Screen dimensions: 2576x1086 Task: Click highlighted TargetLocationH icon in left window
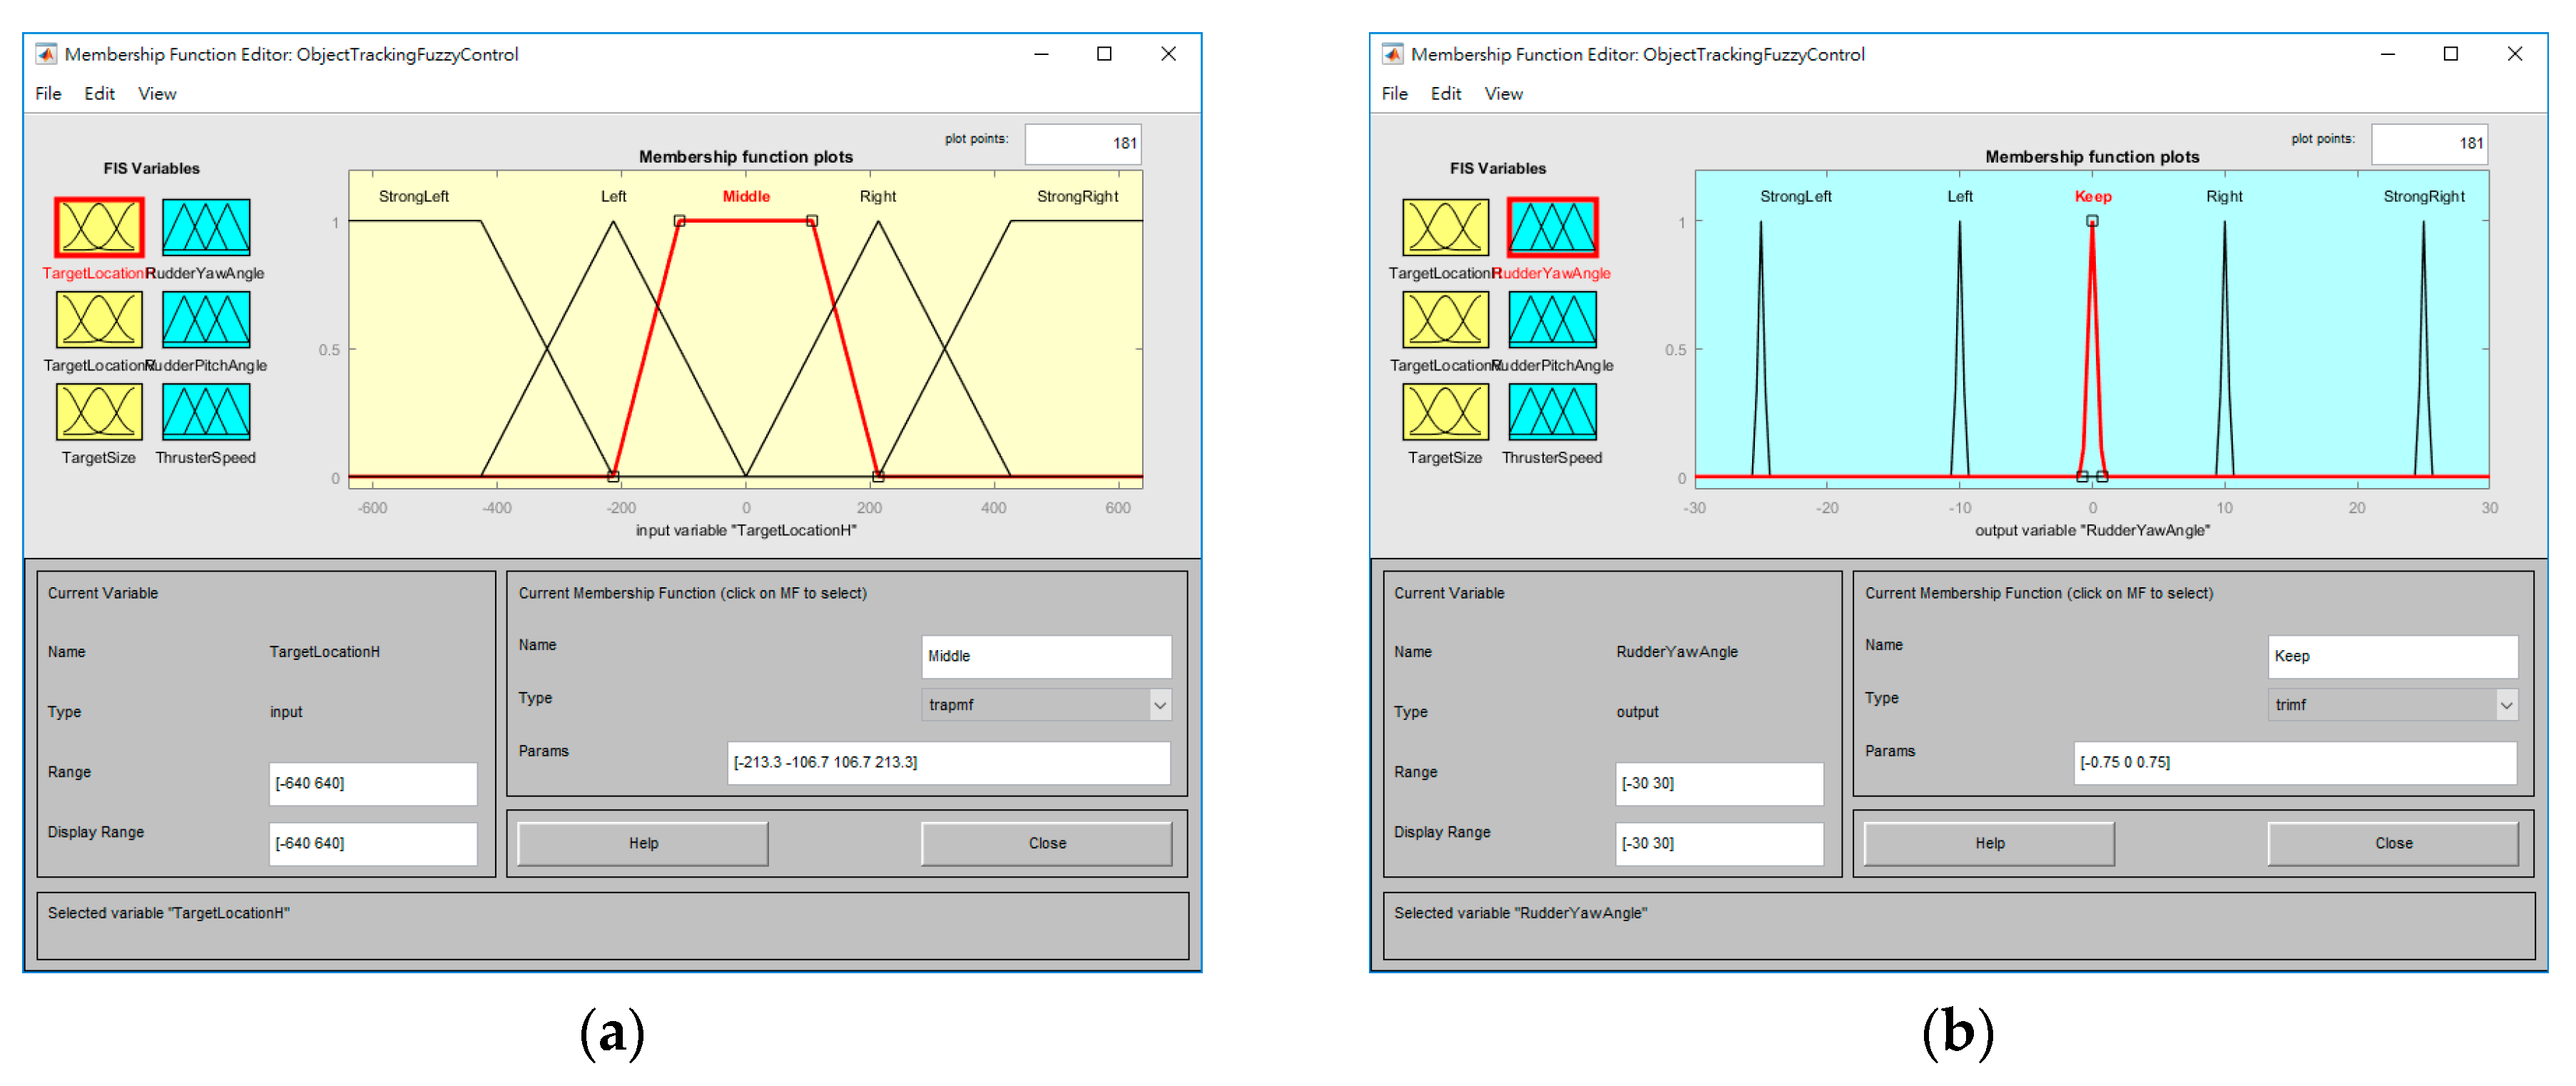click(99, 228)
